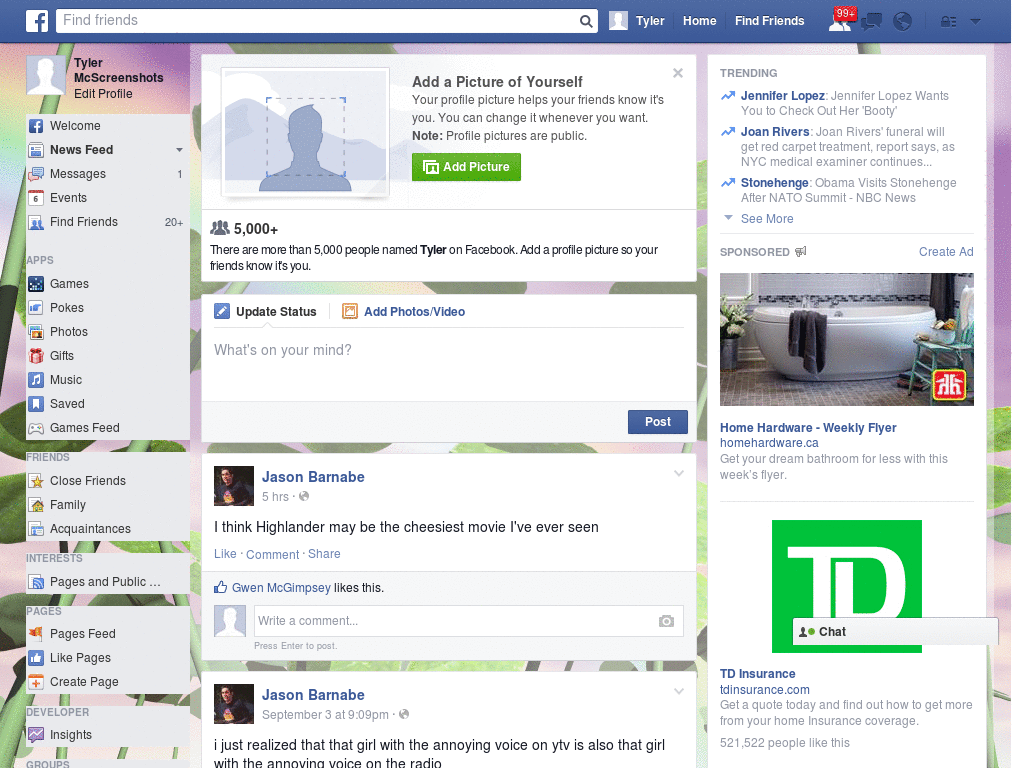1024x768 pixels.
Task: Open the messages chat bubbles icon
Action: [x=871, y=22]
